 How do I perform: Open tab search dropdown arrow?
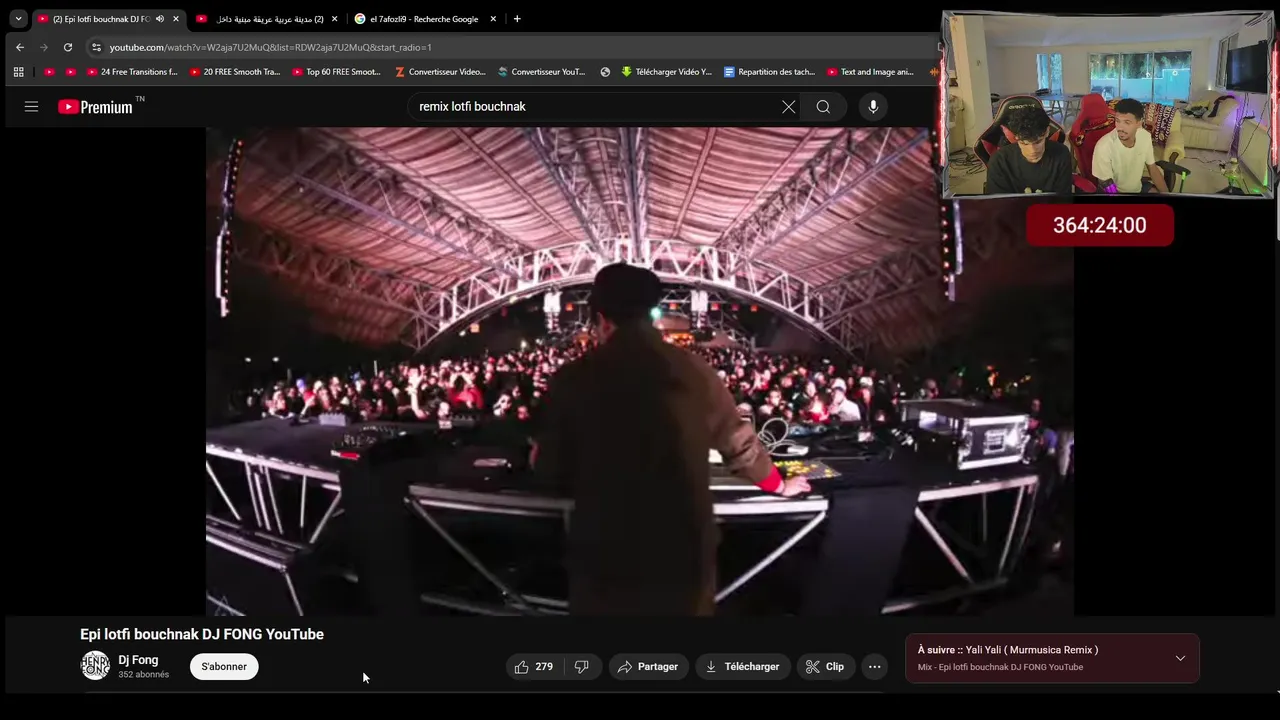[x=18, y=19]
